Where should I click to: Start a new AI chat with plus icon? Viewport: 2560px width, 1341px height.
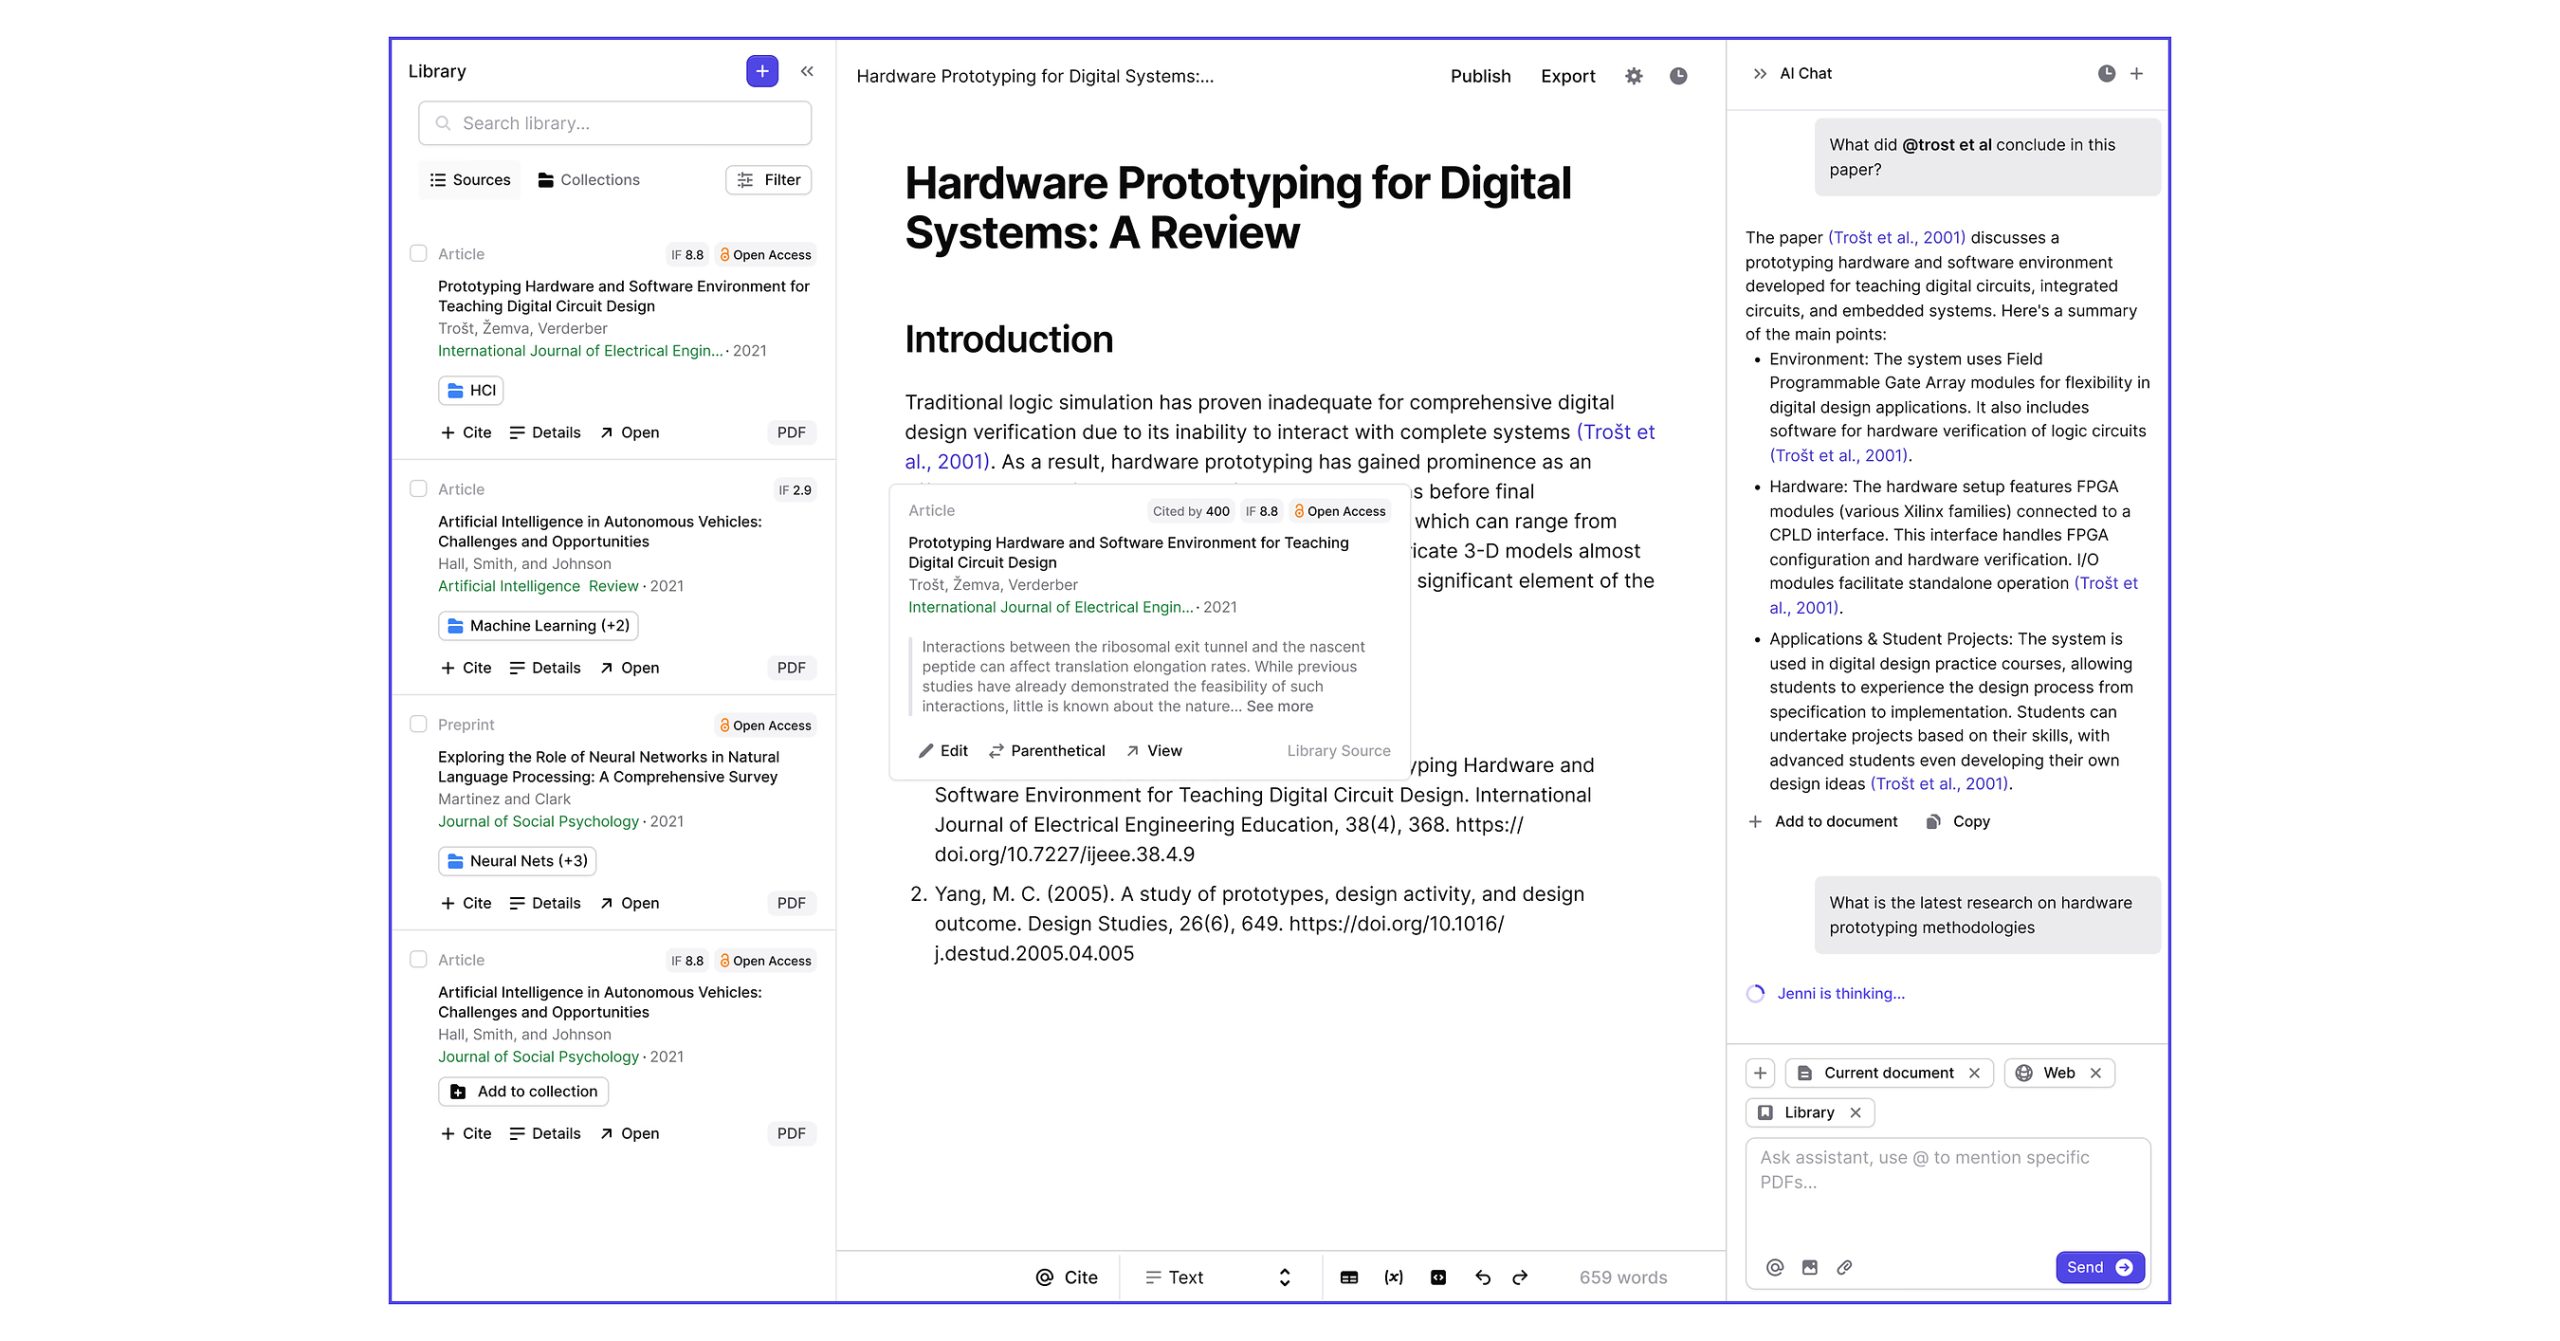[x=2136, y=73]
